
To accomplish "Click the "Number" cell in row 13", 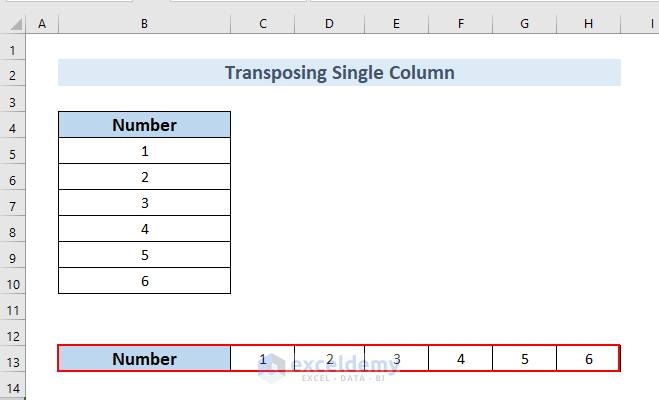I will [144, 359].
